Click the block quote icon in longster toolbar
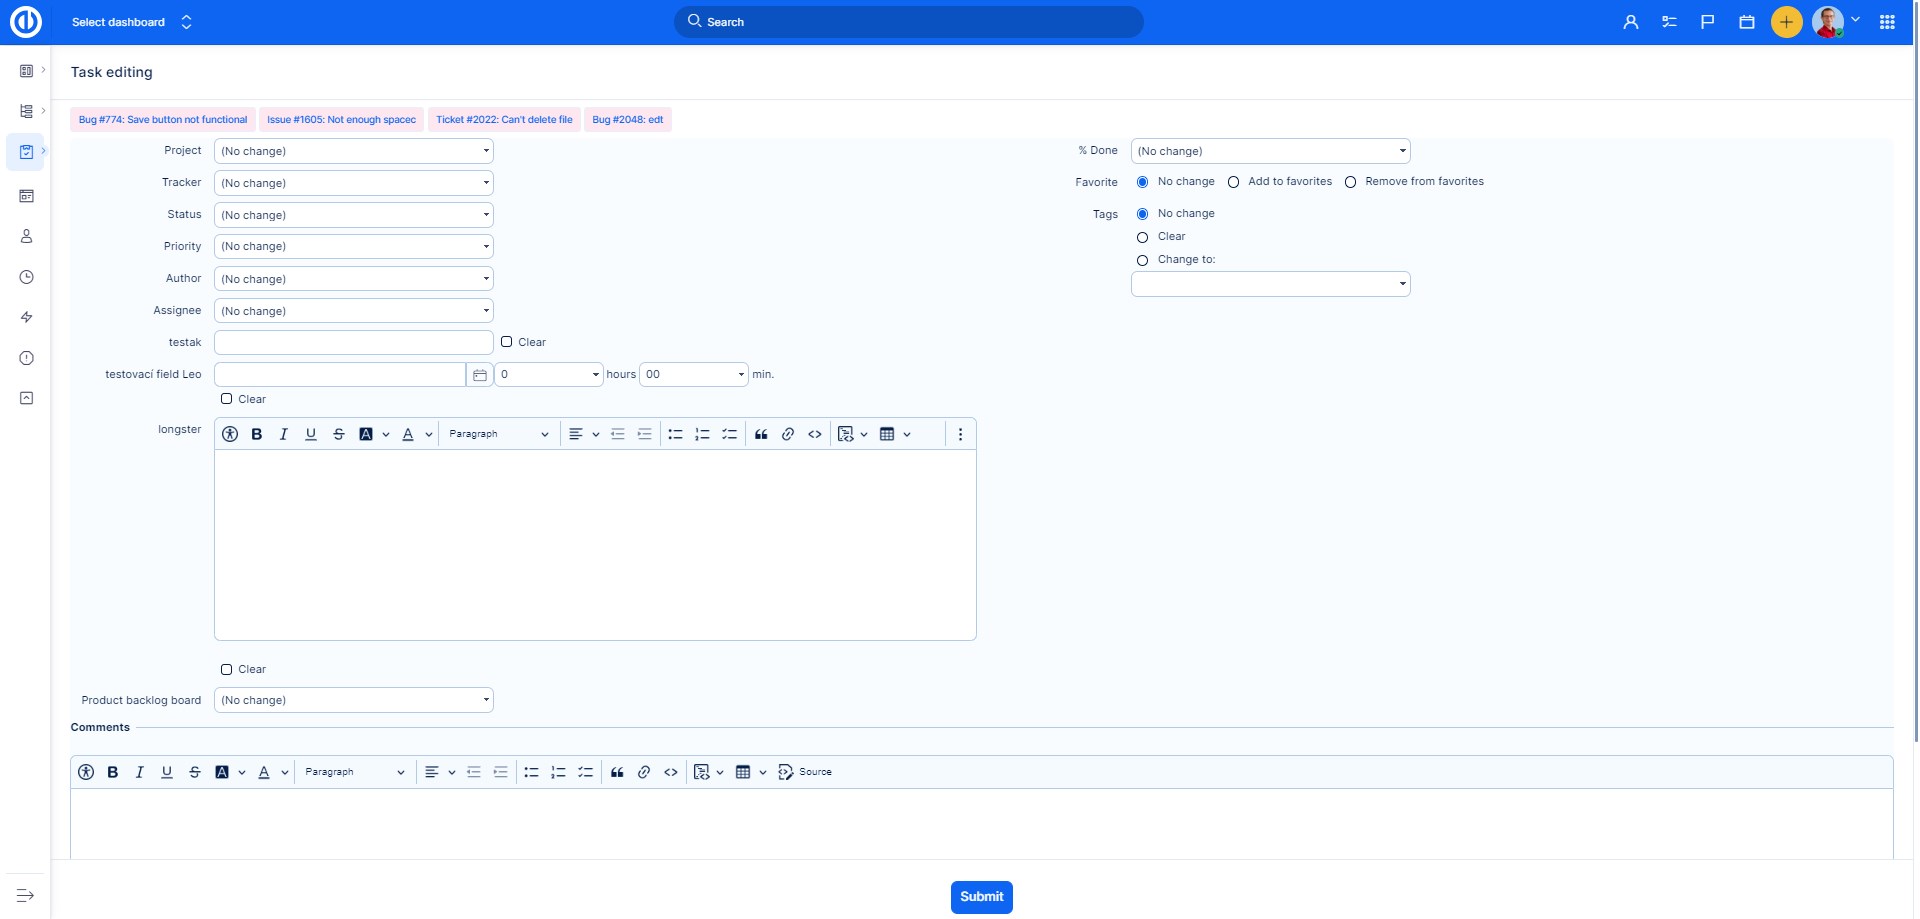This screenshot has width=1920, height=919. 761,434
